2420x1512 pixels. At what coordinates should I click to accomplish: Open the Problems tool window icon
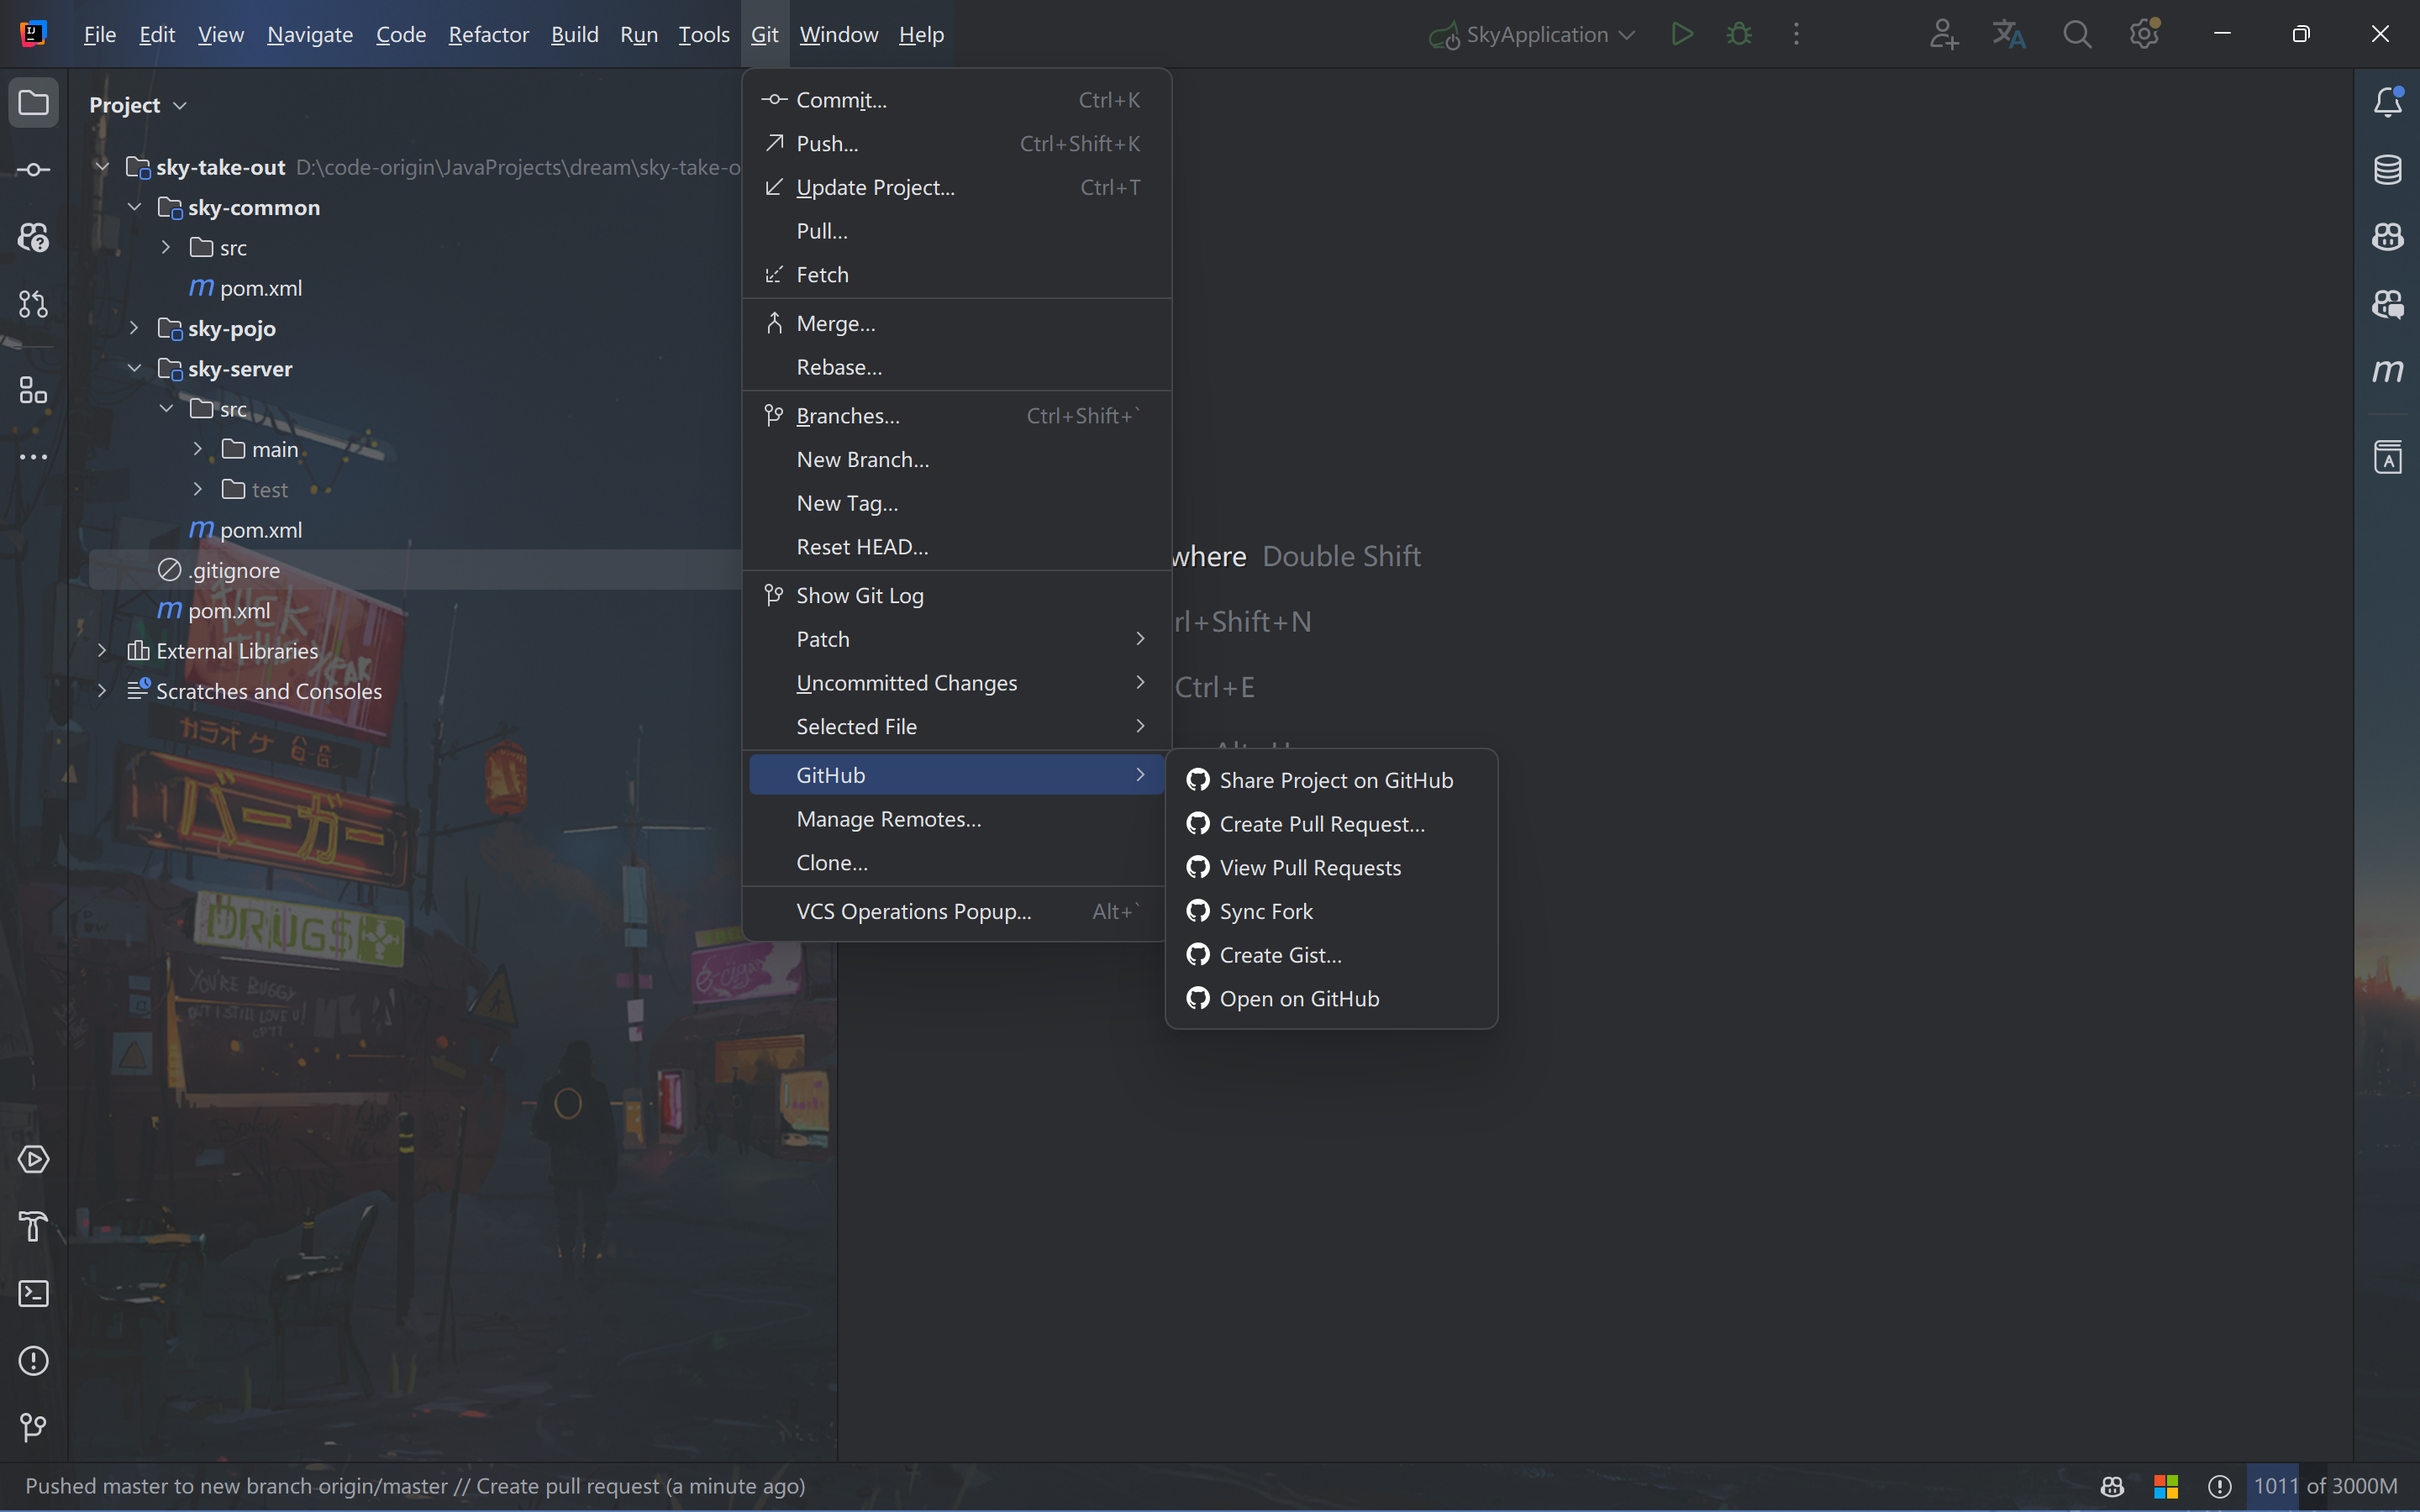(33, 1361)
